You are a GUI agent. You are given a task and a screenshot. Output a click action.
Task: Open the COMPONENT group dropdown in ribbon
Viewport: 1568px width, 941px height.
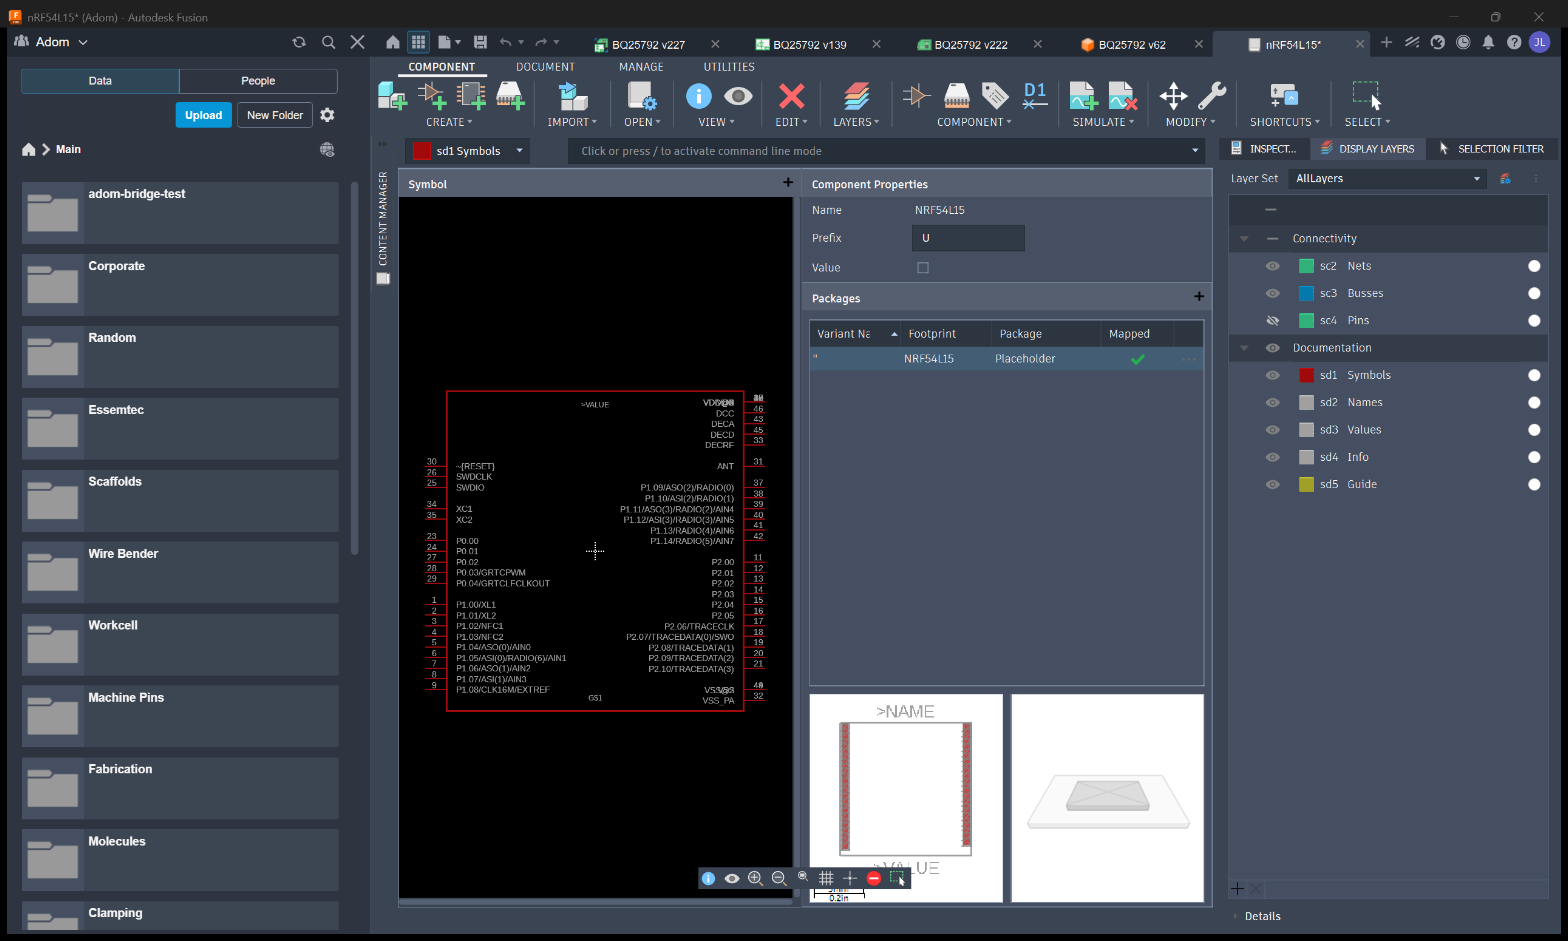pyautogui.click(x=974, y=122)
